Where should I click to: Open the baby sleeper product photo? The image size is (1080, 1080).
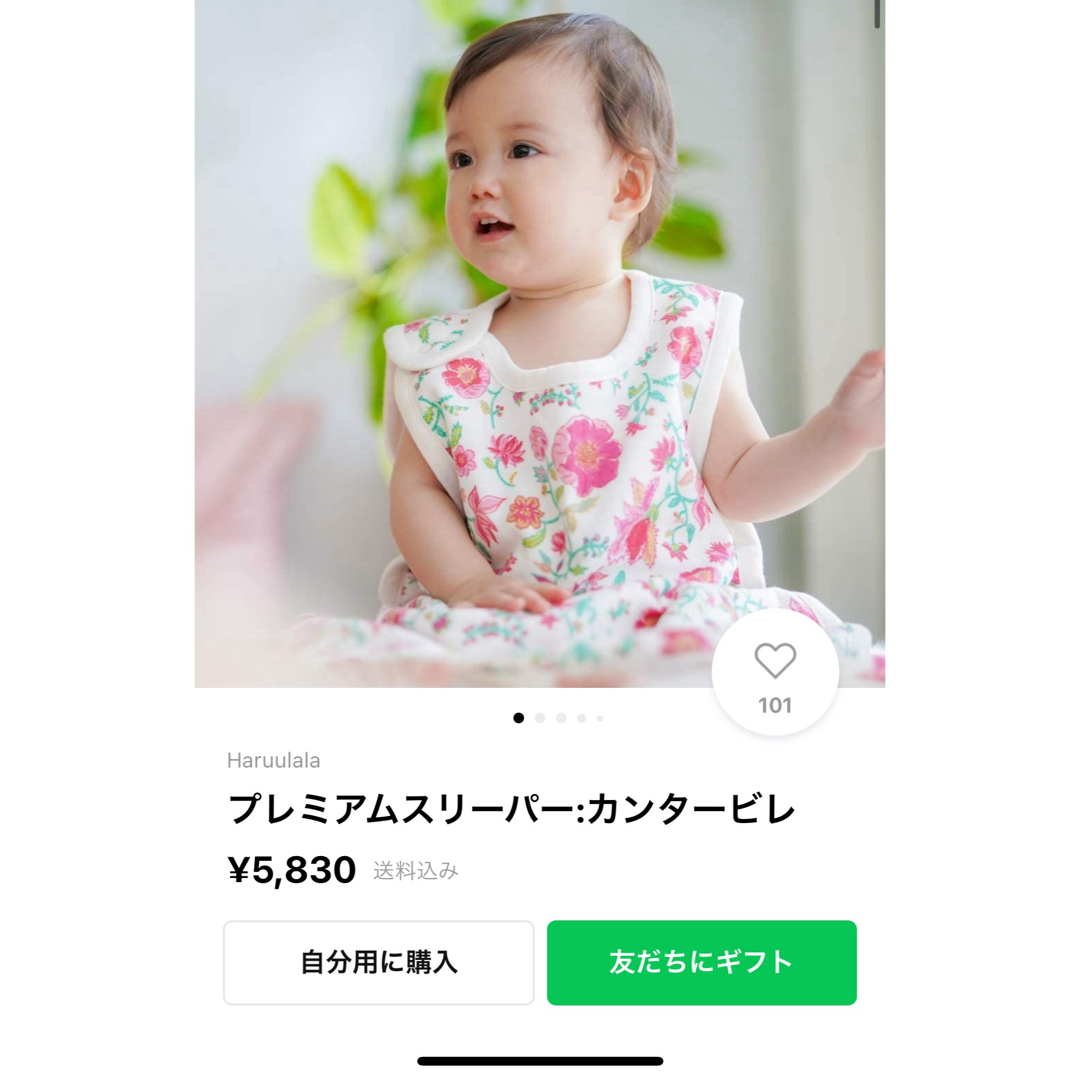(x=540, y=344)
